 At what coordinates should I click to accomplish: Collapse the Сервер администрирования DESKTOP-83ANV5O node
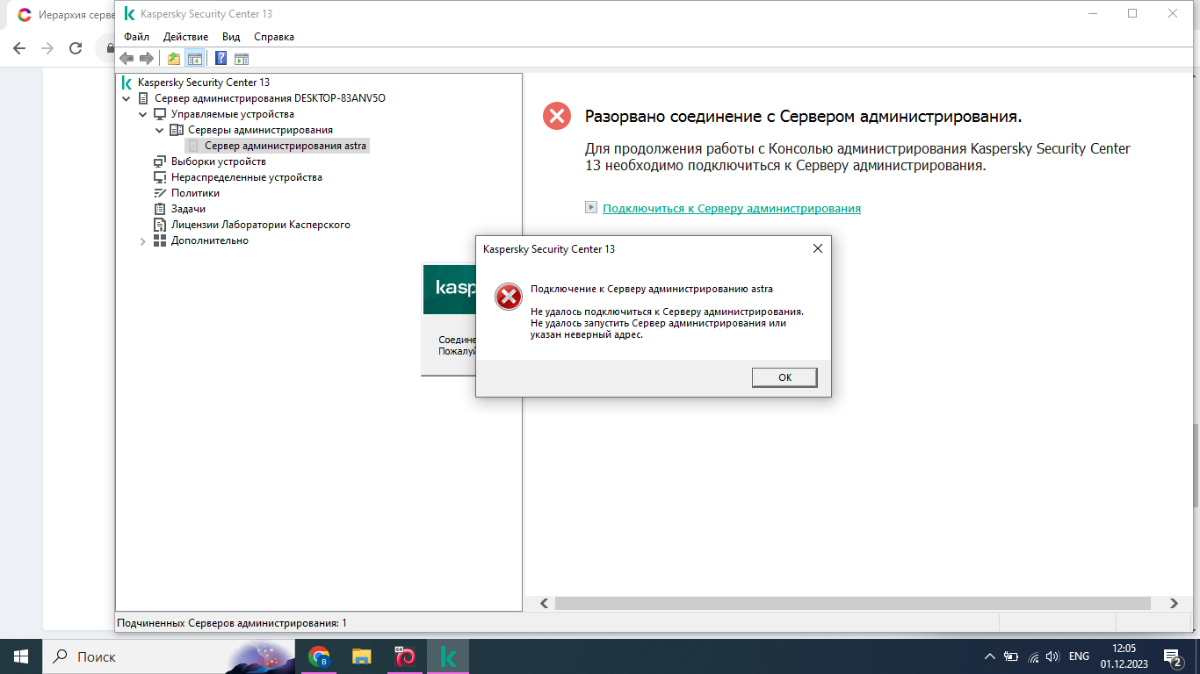(126, 98)
